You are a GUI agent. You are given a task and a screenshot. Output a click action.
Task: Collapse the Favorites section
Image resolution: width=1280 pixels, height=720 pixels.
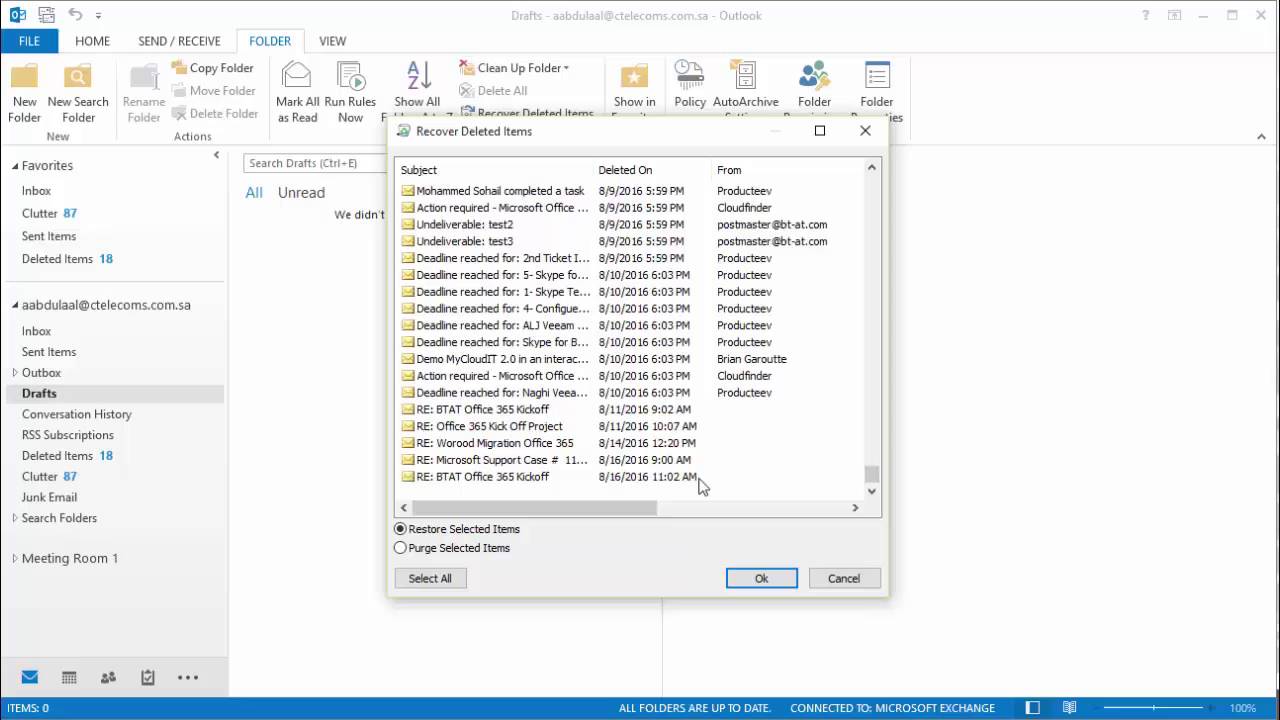(x=15, y=166)
